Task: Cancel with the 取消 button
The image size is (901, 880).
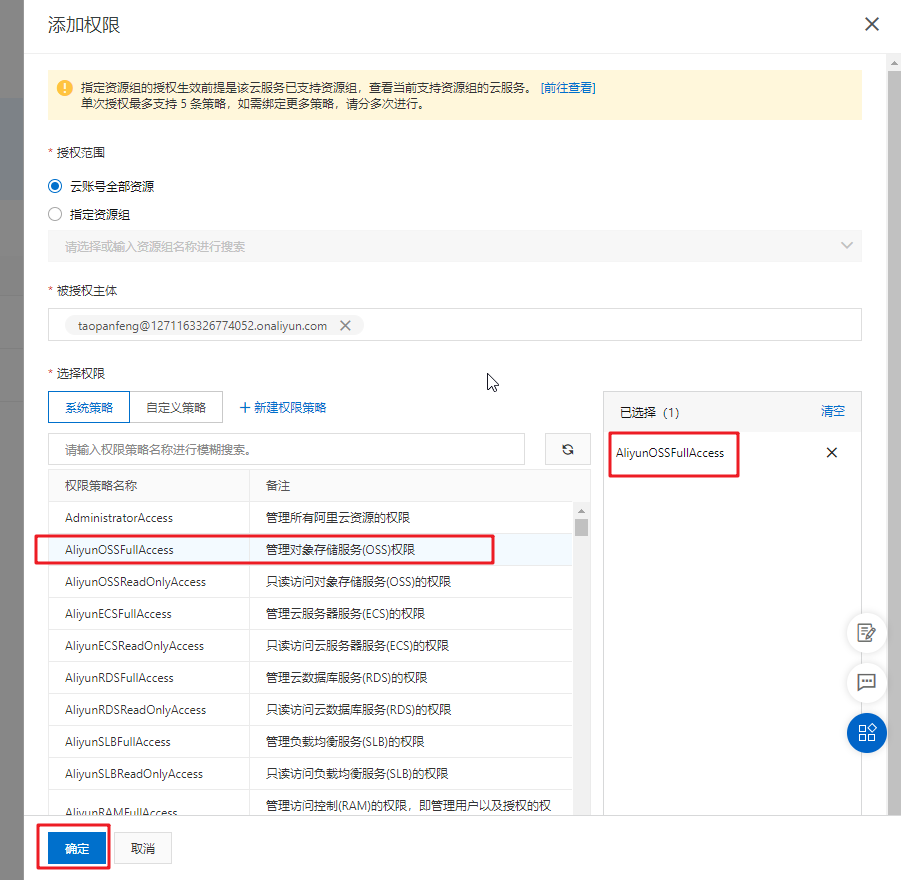Action: [143, 848]
